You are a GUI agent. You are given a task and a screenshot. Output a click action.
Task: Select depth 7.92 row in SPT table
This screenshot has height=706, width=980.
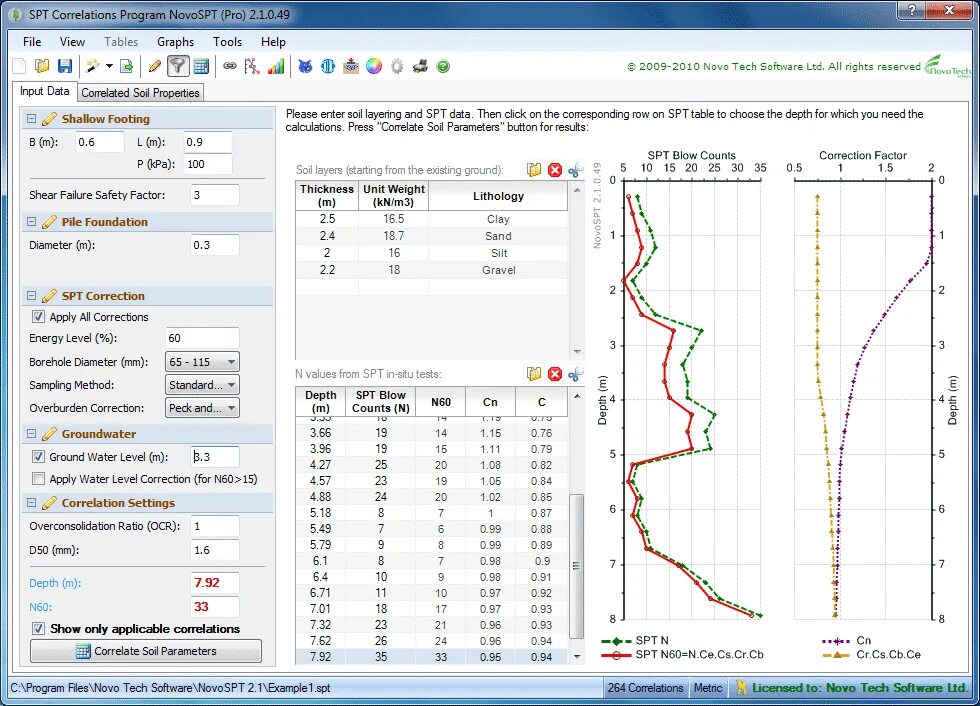point(432,657)
